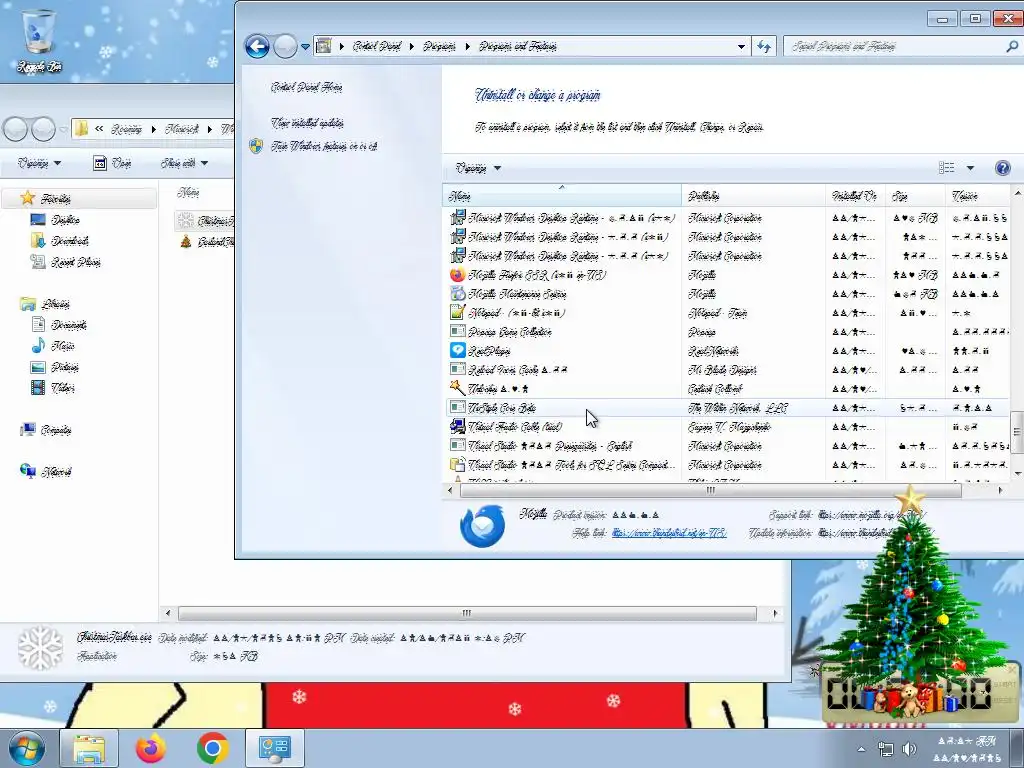Click the Microsoft breadcrumb in Explorer window
Screen dimensions: 1024x768
[x=182, y=129]
